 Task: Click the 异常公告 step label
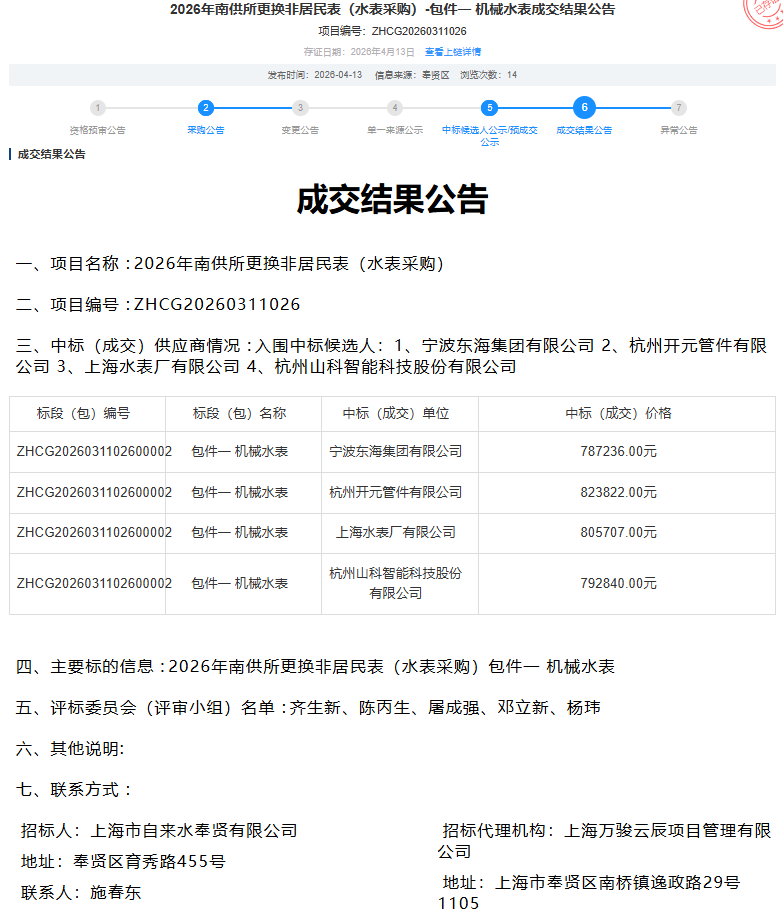[679, 130]
